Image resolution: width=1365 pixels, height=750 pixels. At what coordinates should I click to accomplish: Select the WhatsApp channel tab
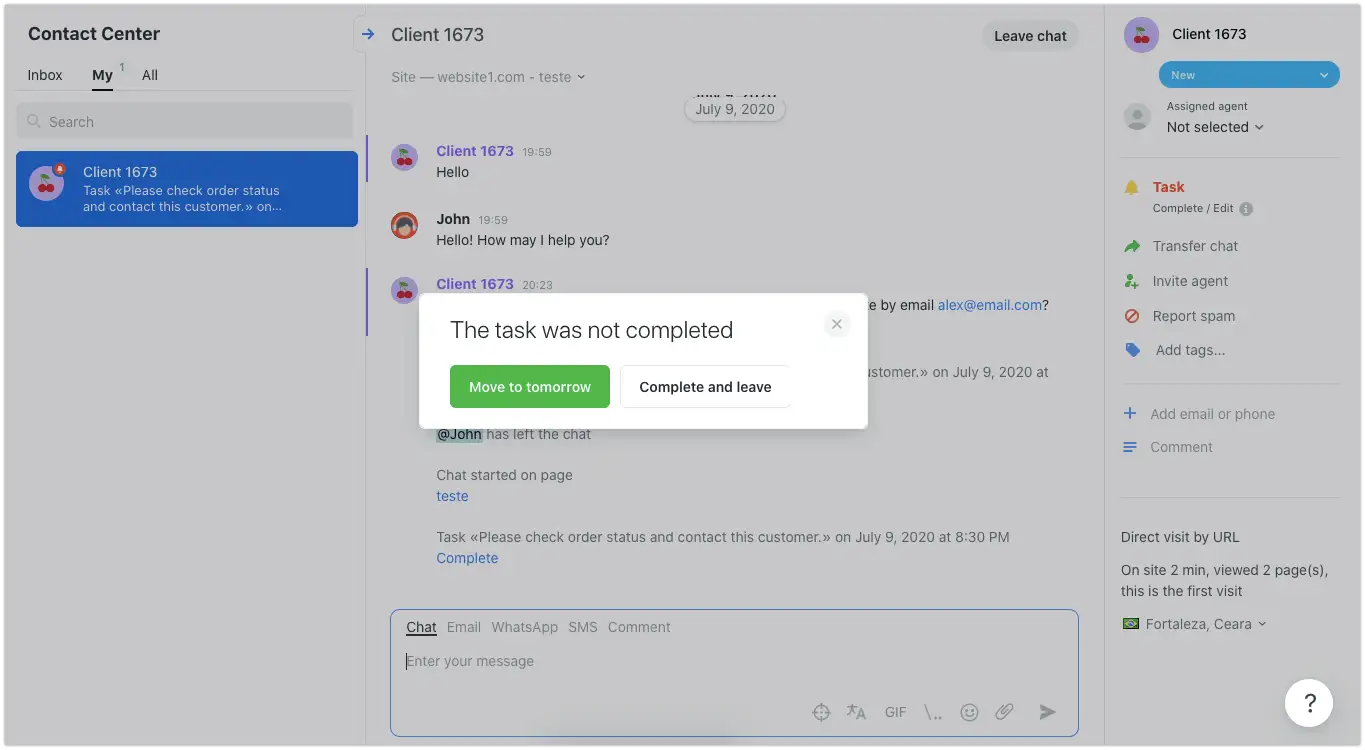coord(524,627)
